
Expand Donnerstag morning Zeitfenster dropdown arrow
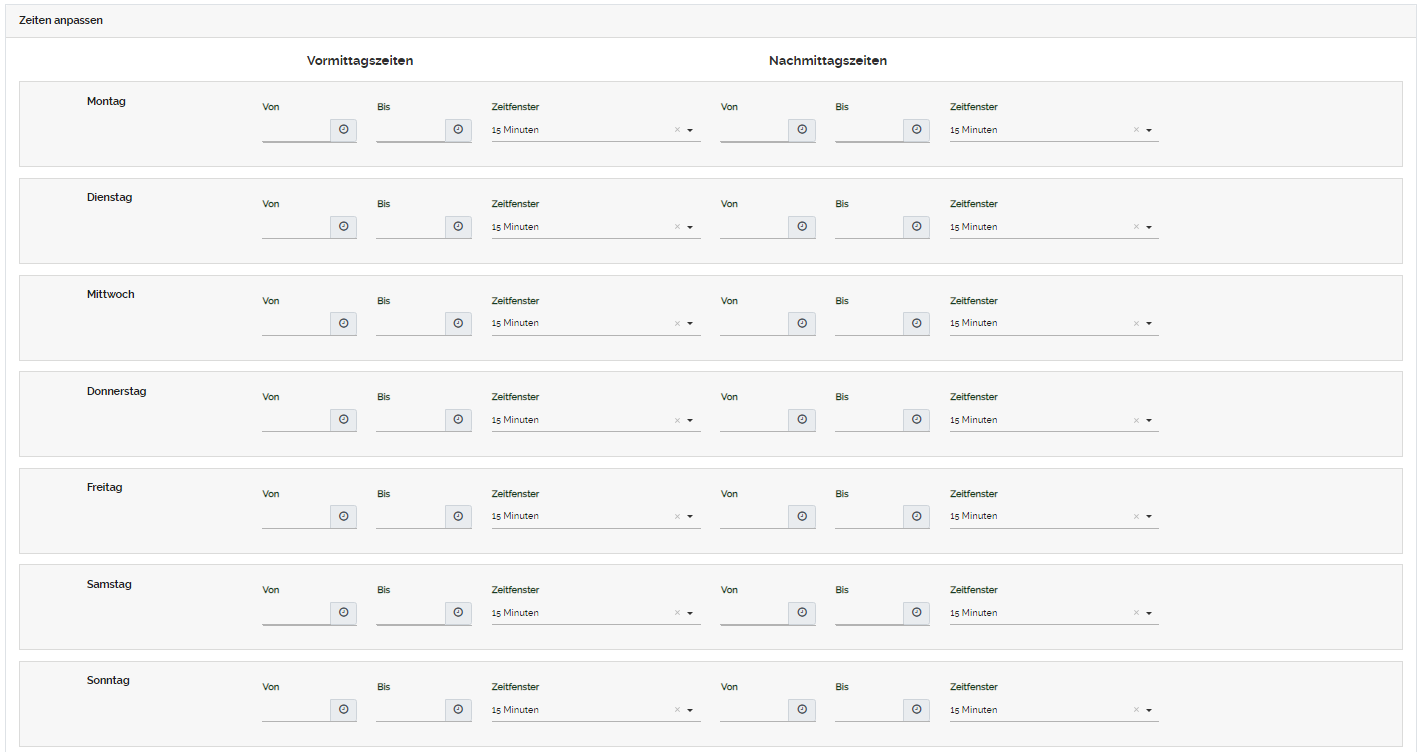pyautogui.click(x=690, y=421)
